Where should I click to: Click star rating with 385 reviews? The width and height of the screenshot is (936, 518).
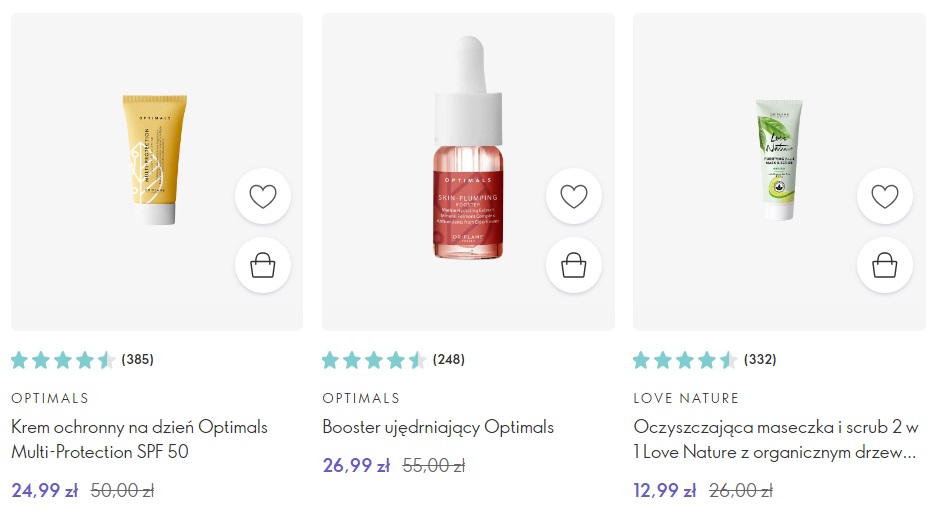click(x=82, y=360)
